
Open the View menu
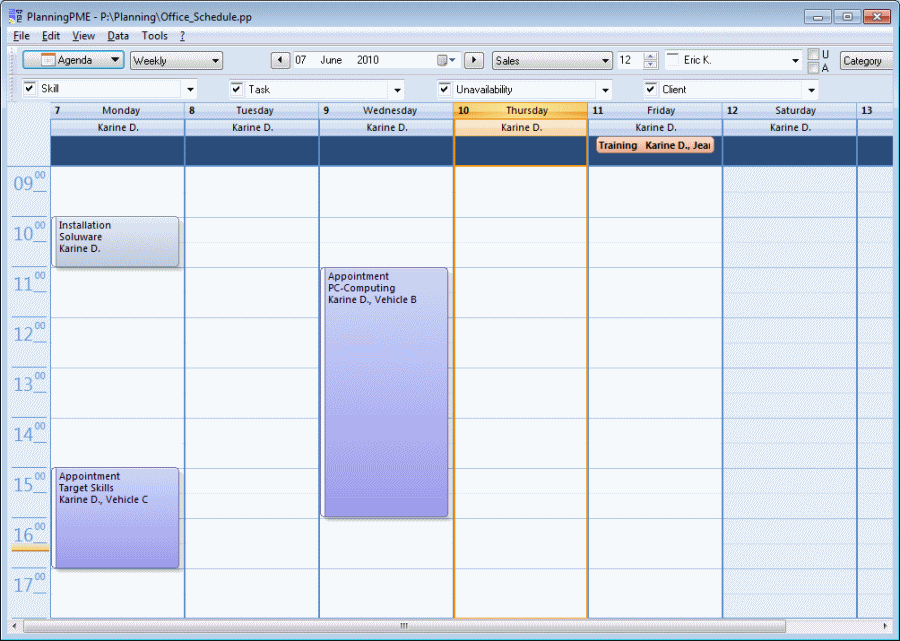(83, 36)
